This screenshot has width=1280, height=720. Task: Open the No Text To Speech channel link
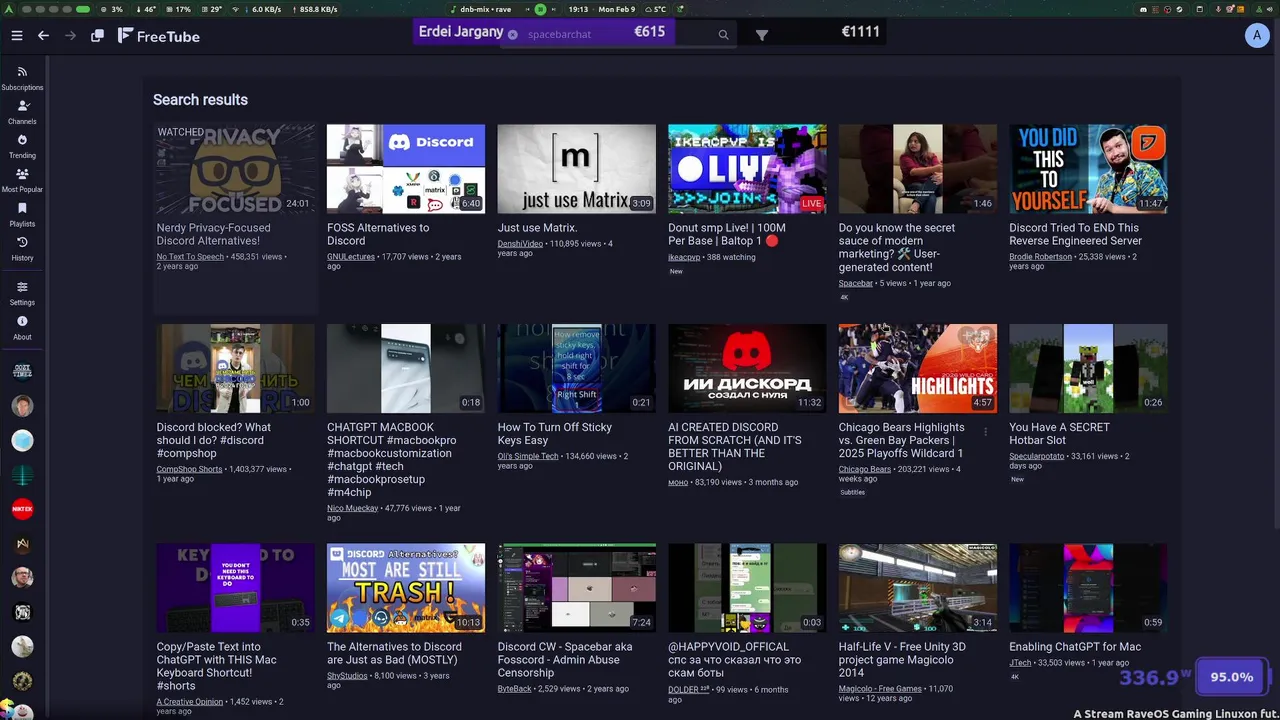[x=190, y=257]
